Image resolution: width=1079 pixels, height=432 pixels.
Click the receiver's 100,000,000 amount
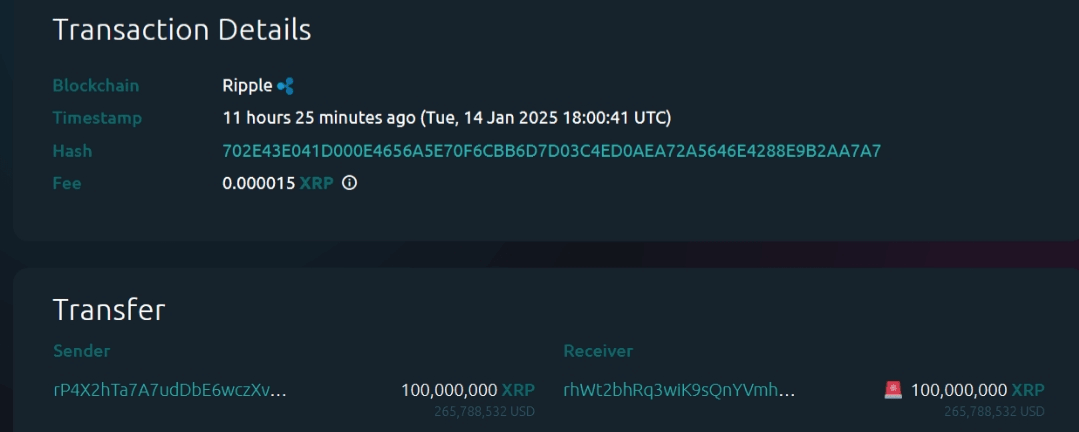(959, 390)
